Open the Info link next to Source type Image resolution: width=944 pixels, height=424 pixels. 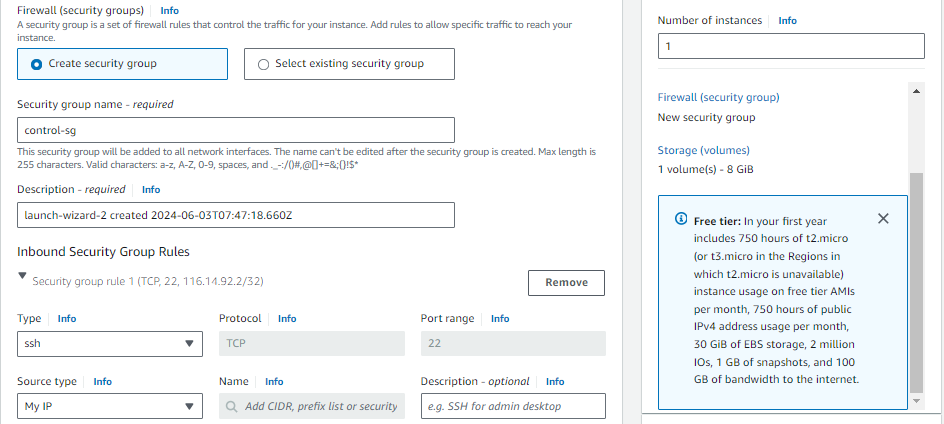[102, 381]
